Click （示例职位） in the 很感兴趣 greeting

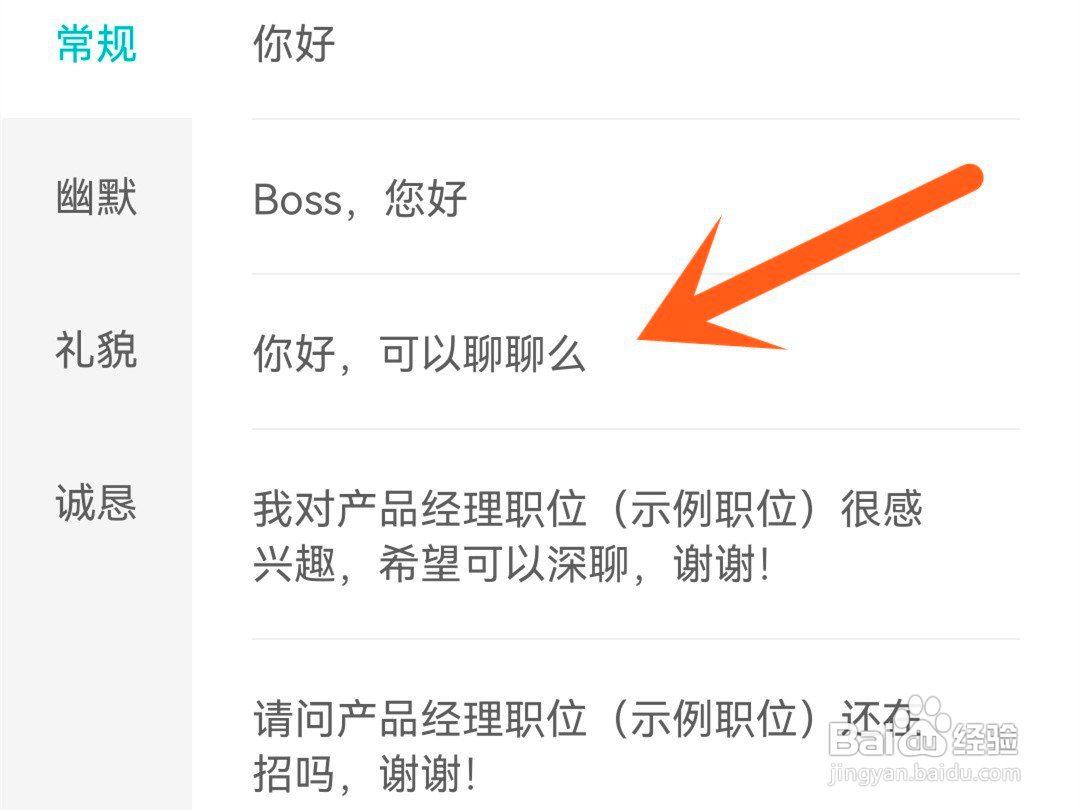pyautogui.click(x=713, y=509)
